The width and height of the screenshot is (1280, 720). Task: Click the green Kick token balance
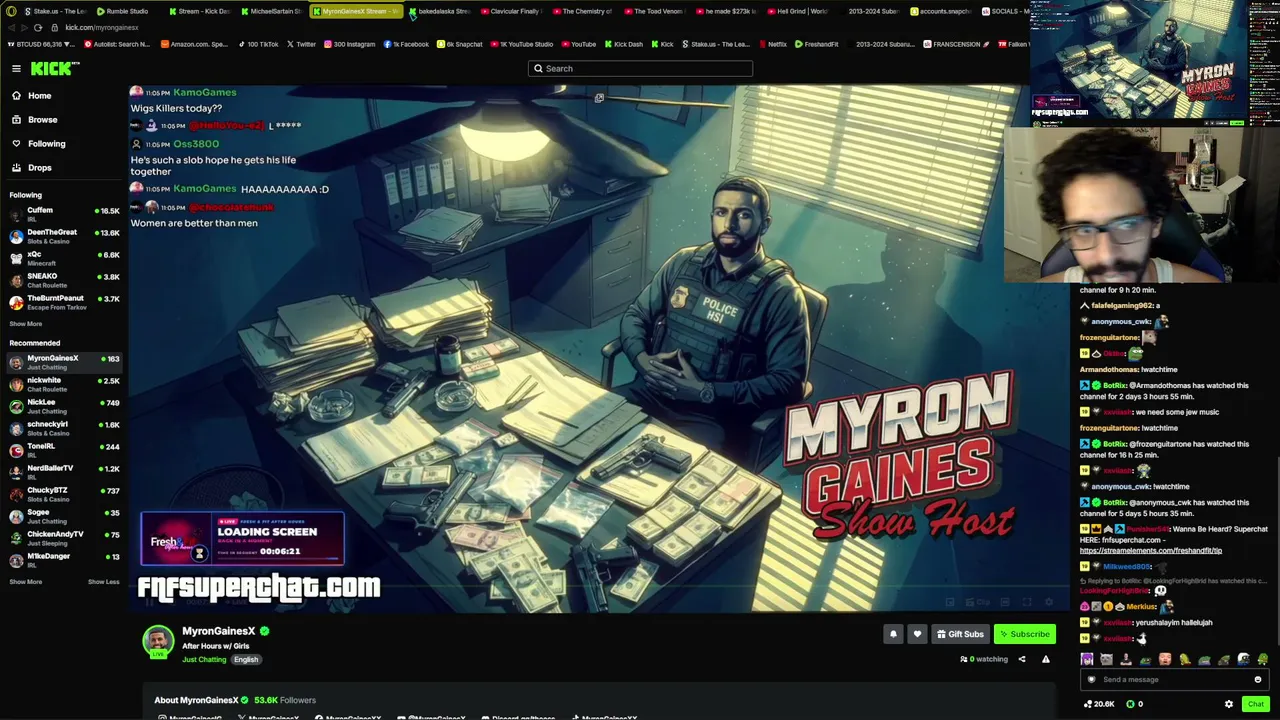coord(1135,704)
